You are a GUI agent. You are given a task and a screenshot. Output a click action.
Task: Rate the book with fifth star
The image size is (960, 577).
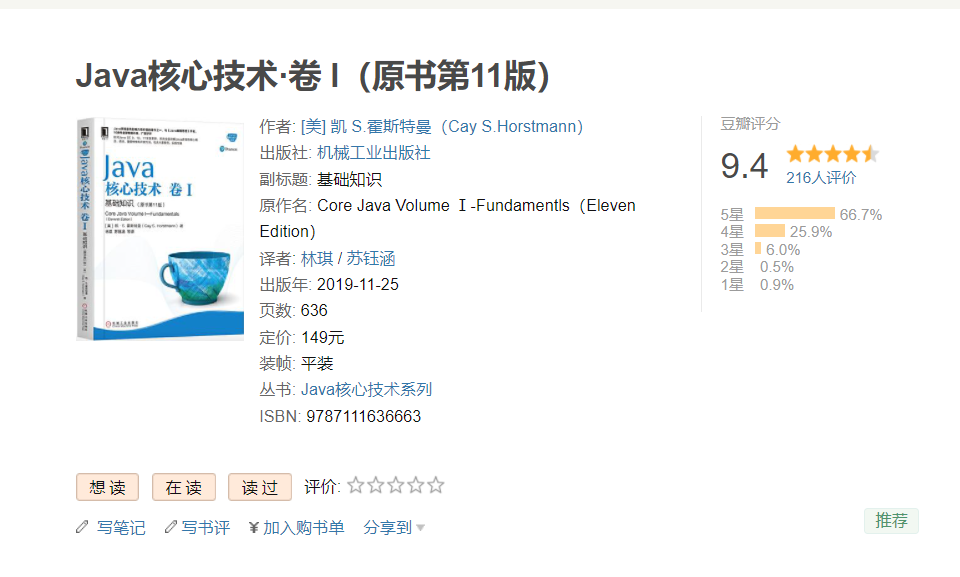(436, 486)
